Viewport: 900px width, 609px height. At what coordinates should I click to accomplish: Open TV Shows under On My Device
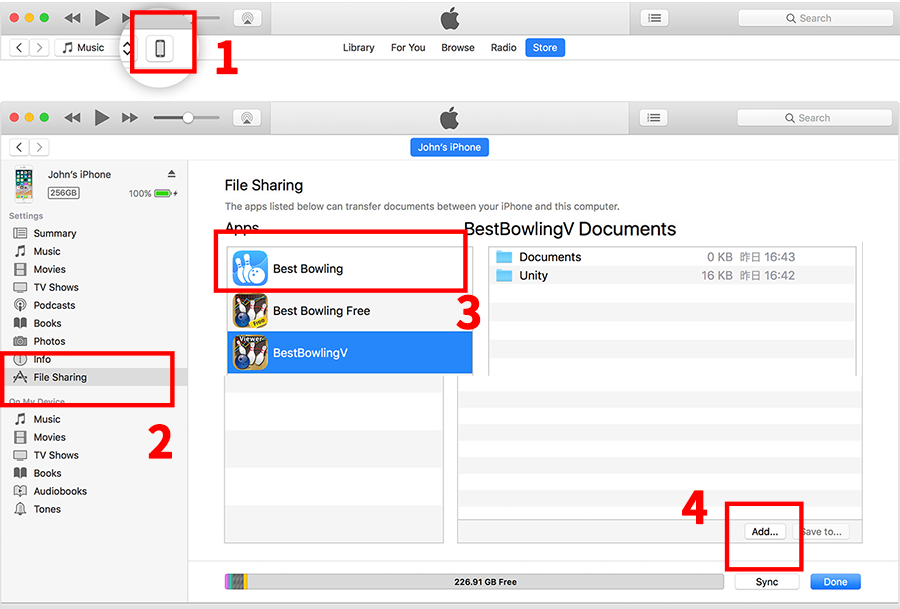click(56, 455)
